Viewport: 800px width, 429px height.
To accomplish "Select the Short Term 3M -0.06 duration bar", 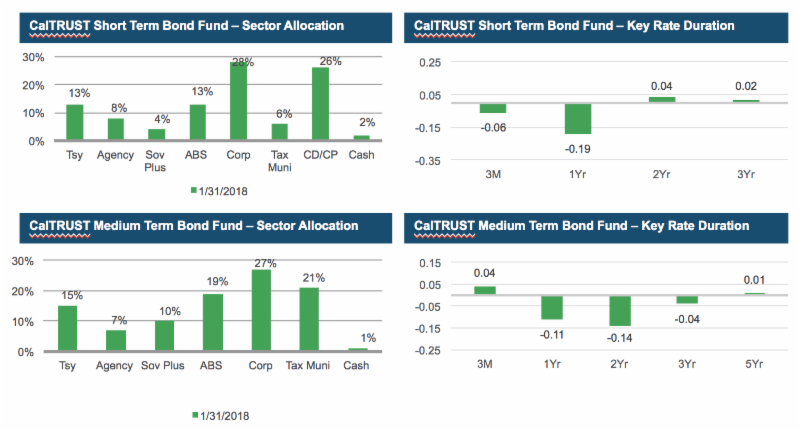I will coord(492,107).
